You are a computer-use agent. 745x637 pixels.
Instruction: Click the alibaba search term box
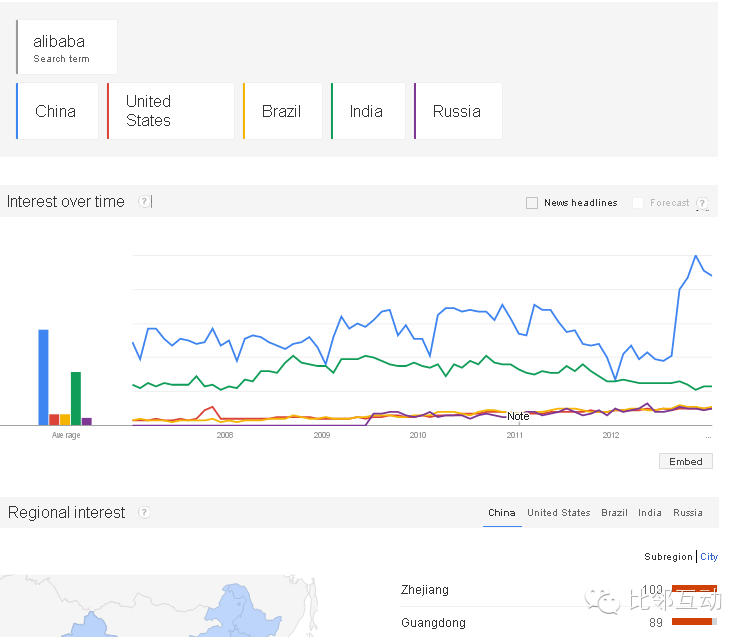tap(67, 47)
